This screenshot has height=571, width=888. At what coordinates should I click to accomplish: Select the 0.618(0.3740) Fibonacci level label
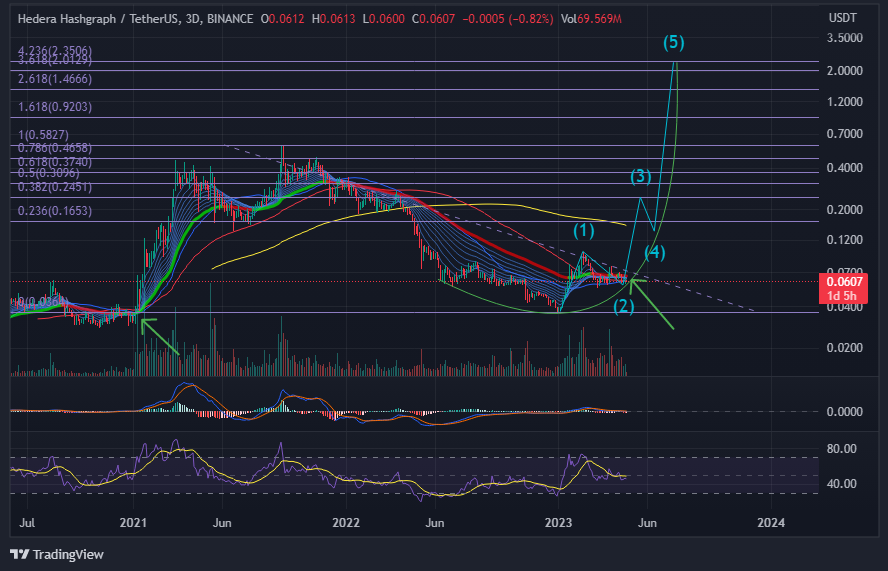click(x=55, y=162)
